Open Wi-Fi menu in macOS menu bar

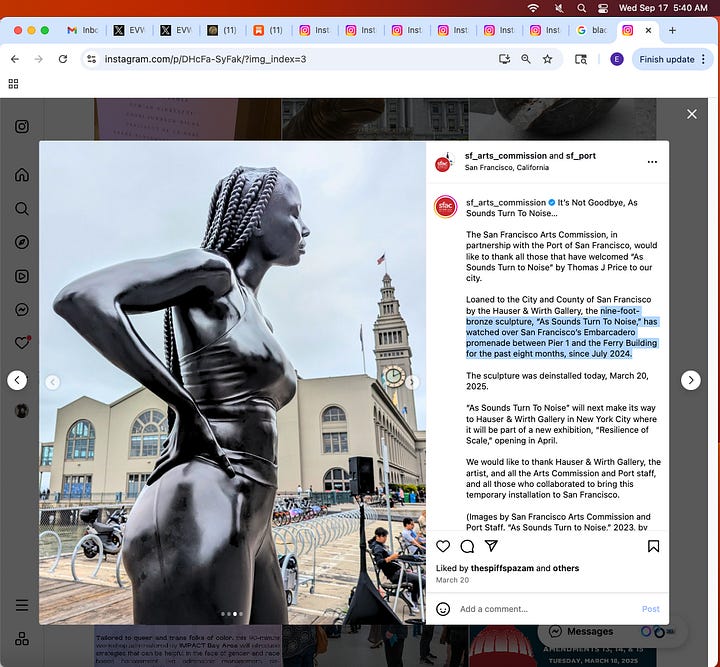click(x=533, y=8)
